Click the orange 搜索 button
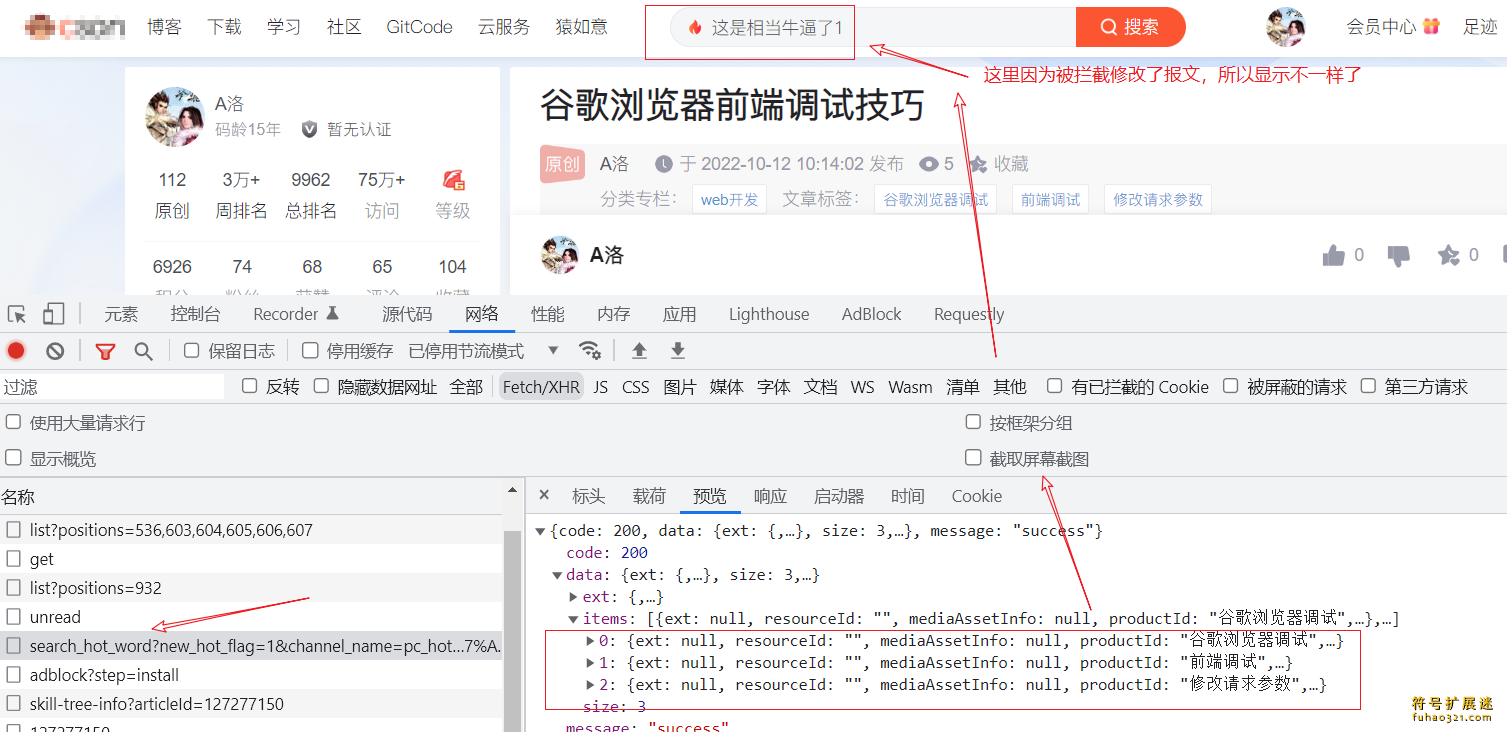The height and width of the screenshot is (732, 1507). coord(1131,27)
